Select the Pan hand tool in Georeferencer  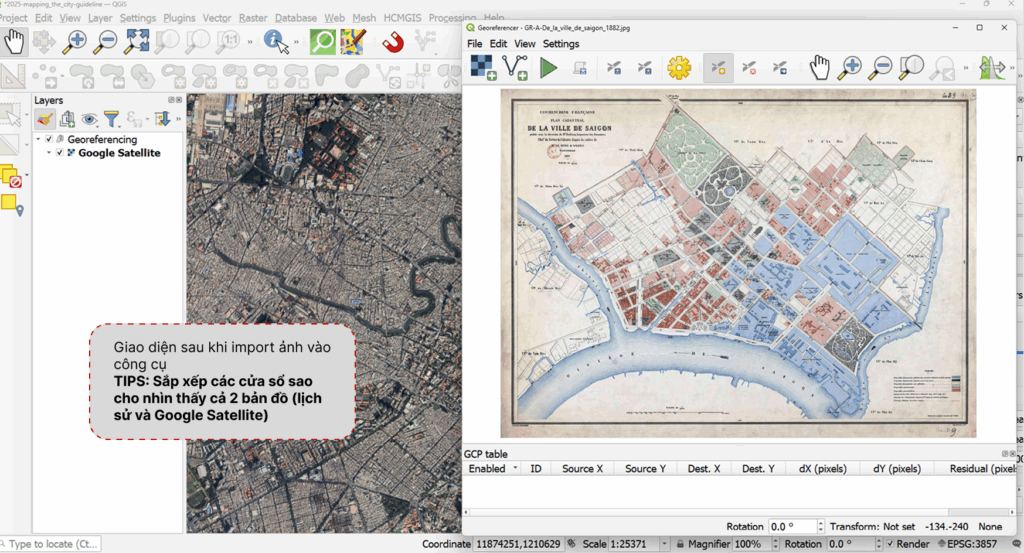(x=820, y=67)
